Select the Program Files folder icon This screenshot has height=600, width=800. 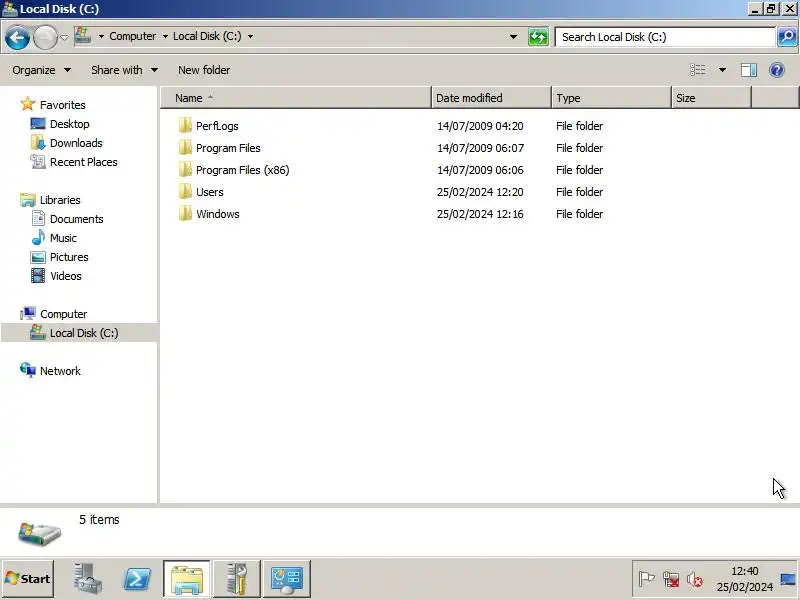[185, 147]
